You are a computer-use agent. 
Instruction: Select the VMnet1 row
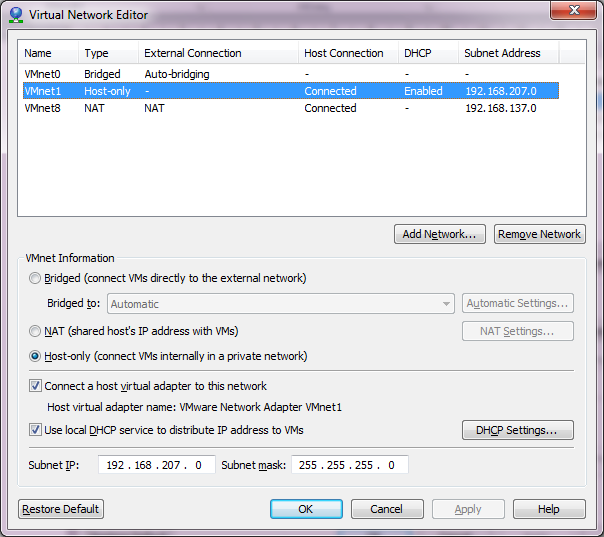pyautogui.click(x=291, y=91)
